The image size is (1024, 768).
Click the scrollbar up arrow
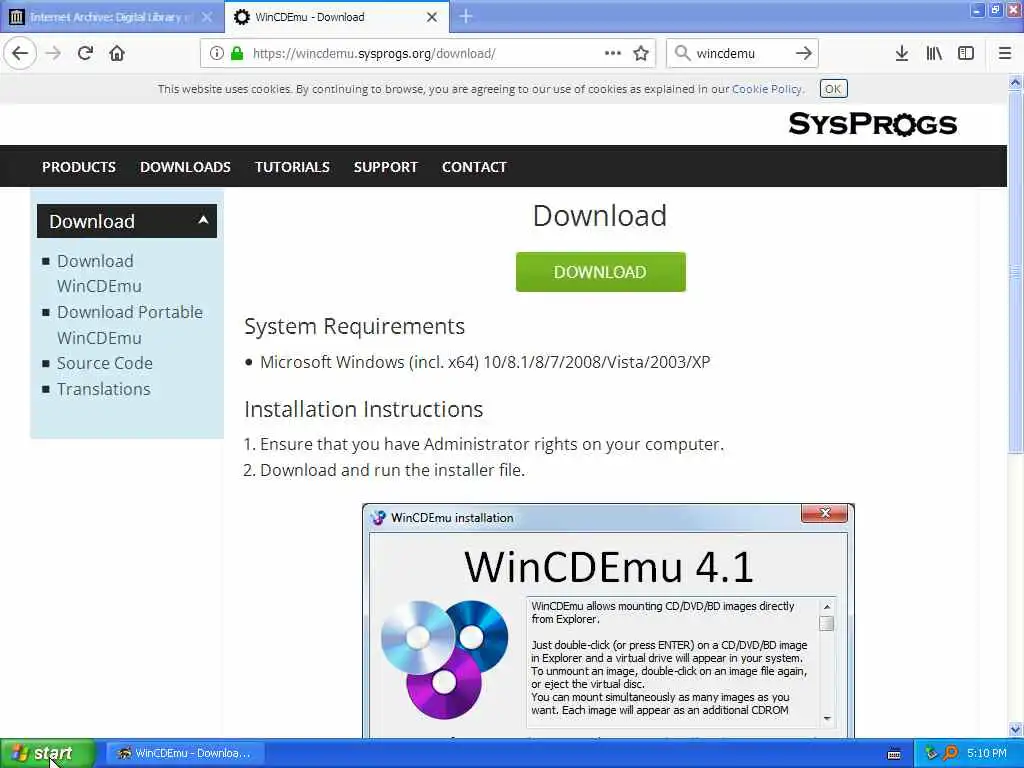pos(1015,82)
